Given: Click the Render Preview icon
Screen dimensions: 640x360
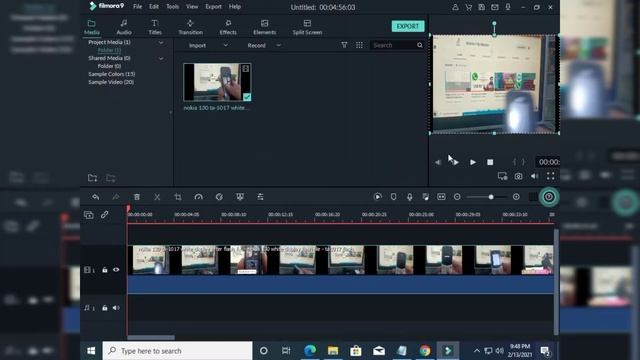Looking at the screenshot, I should click(378, 197).
